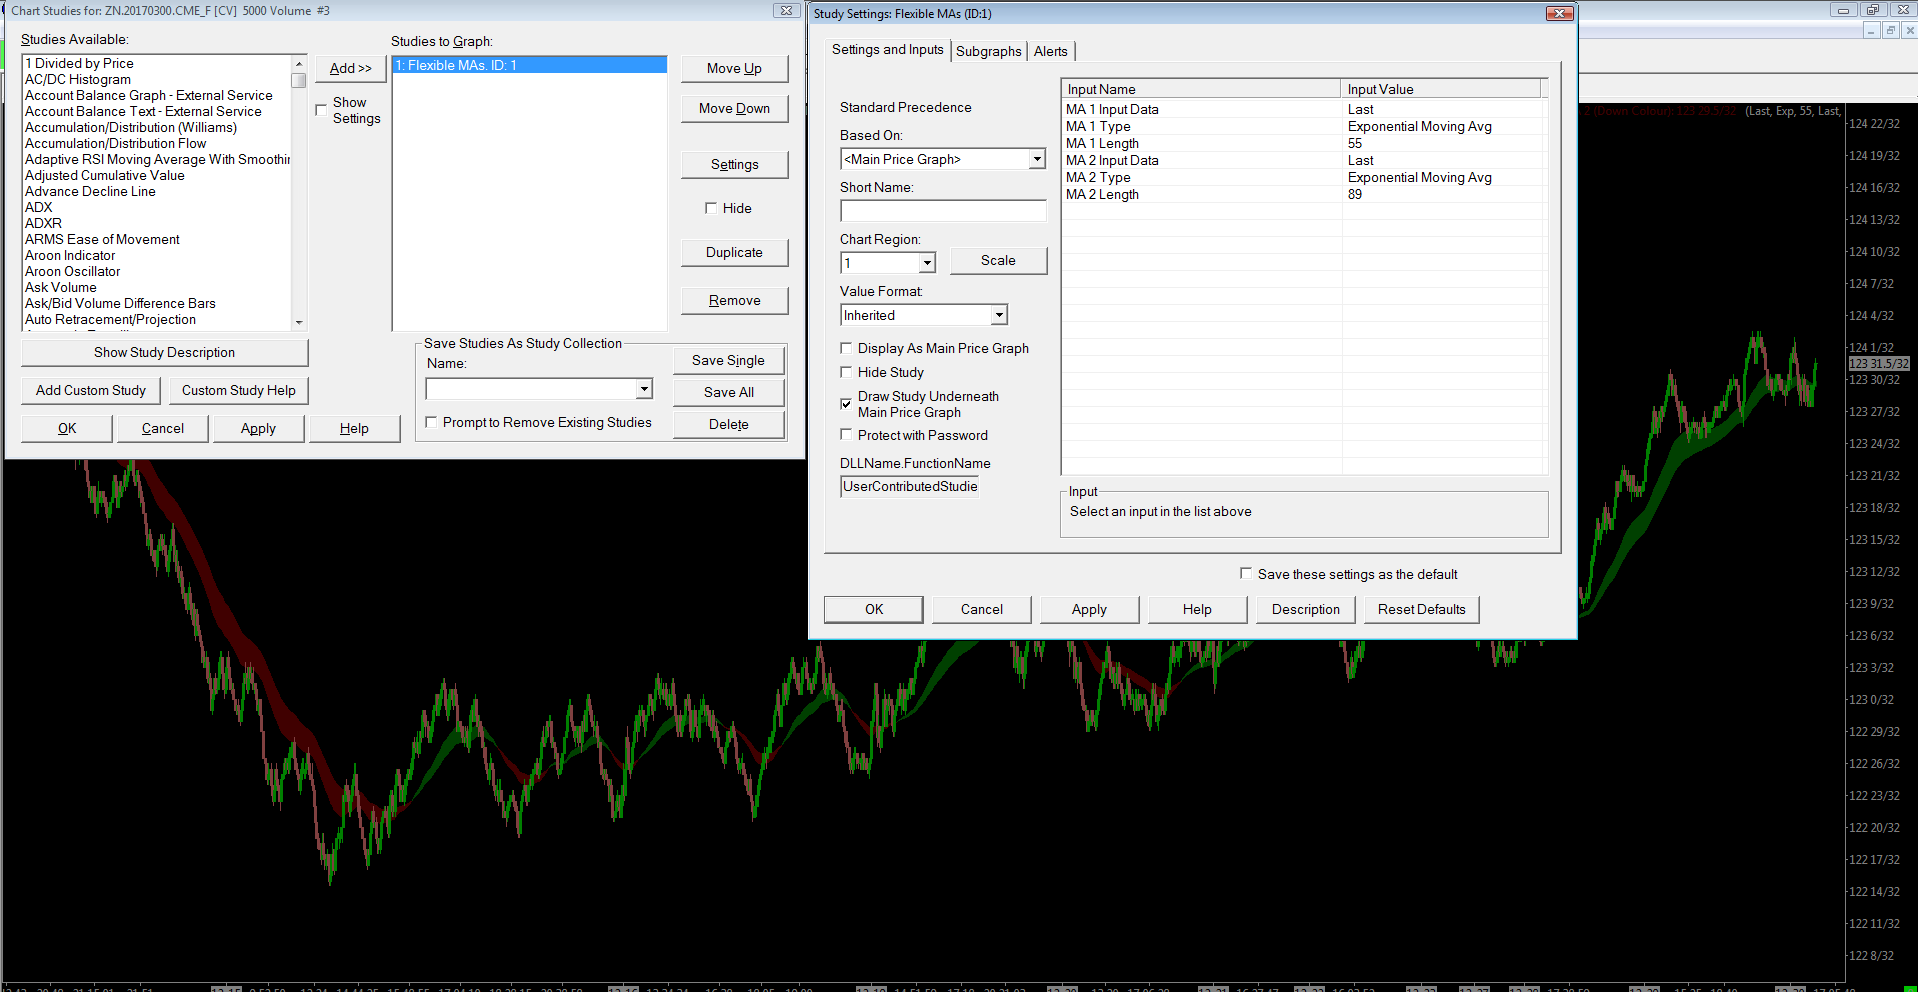Select the MA 1 Length input row

coord(1305,143)
